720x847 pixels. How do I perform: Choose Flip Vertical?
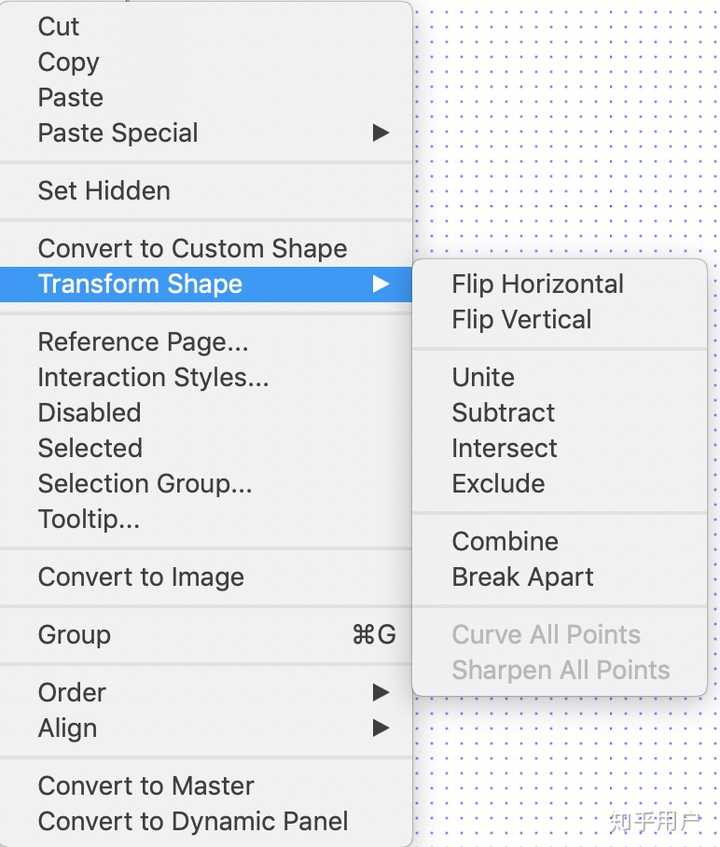521,320
